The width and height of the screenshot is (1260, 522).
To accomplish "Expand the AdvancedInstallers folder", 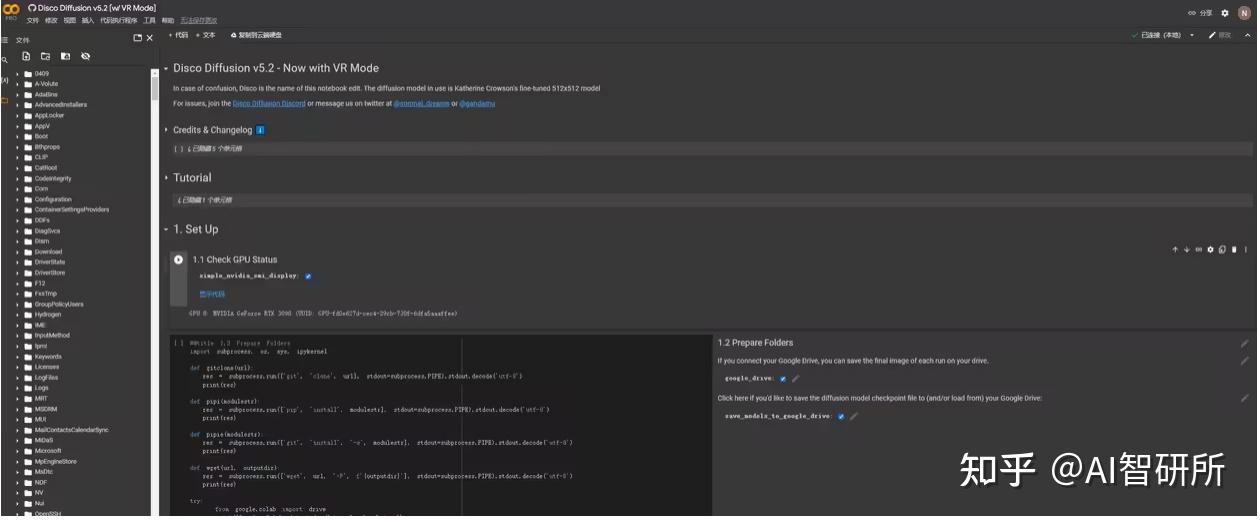I will [x=17, y=105].
